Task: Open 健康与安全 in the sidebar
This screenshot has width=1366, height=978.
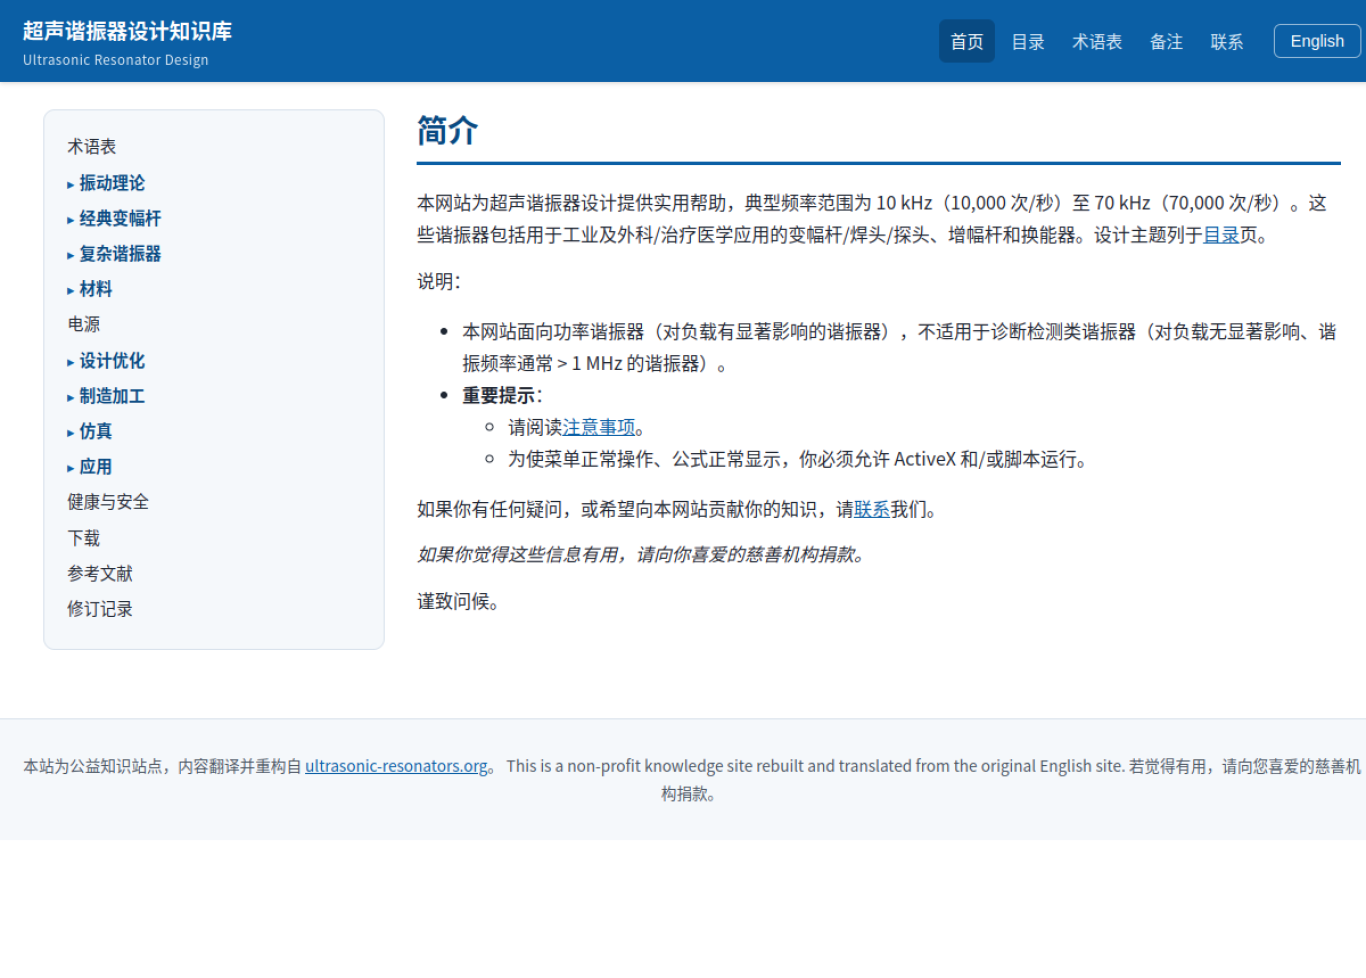Action: [x=108, y=502]
